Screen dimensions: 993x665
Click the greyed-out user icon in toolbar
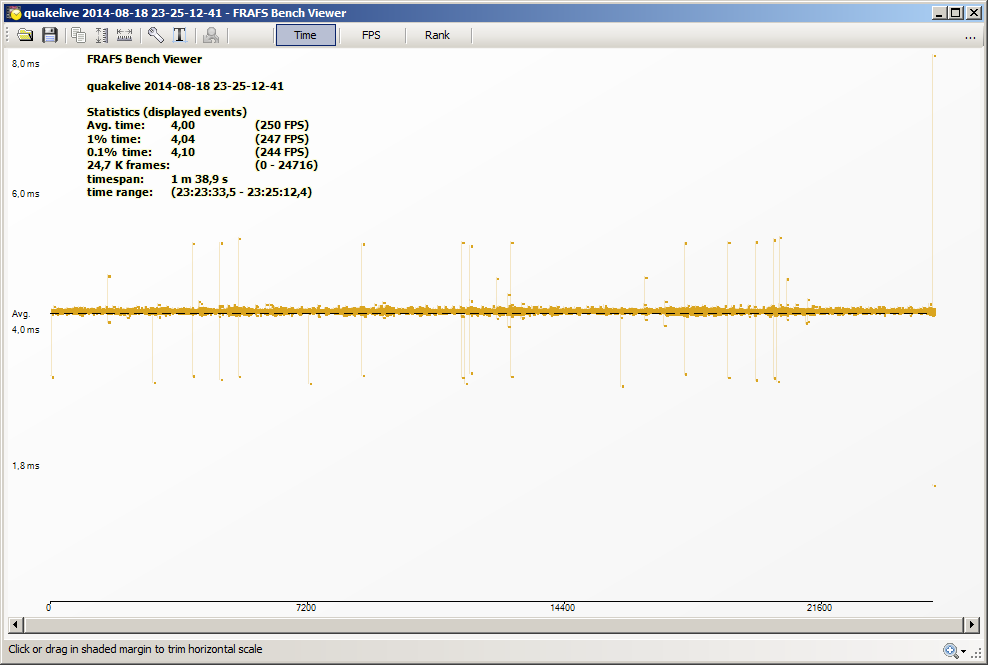click(211, 35)
